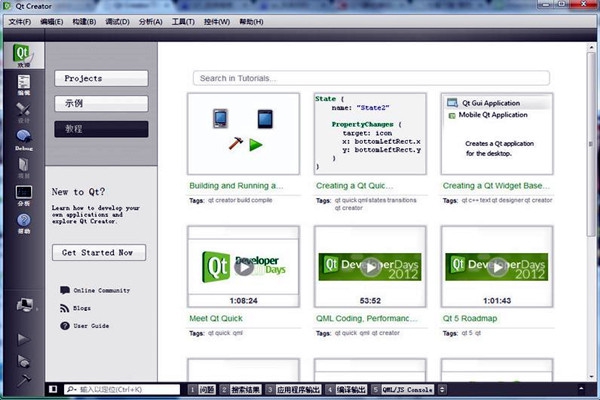600x400 pixels.
Task: Open the Online Community link
Action: (x=101, y=291)
